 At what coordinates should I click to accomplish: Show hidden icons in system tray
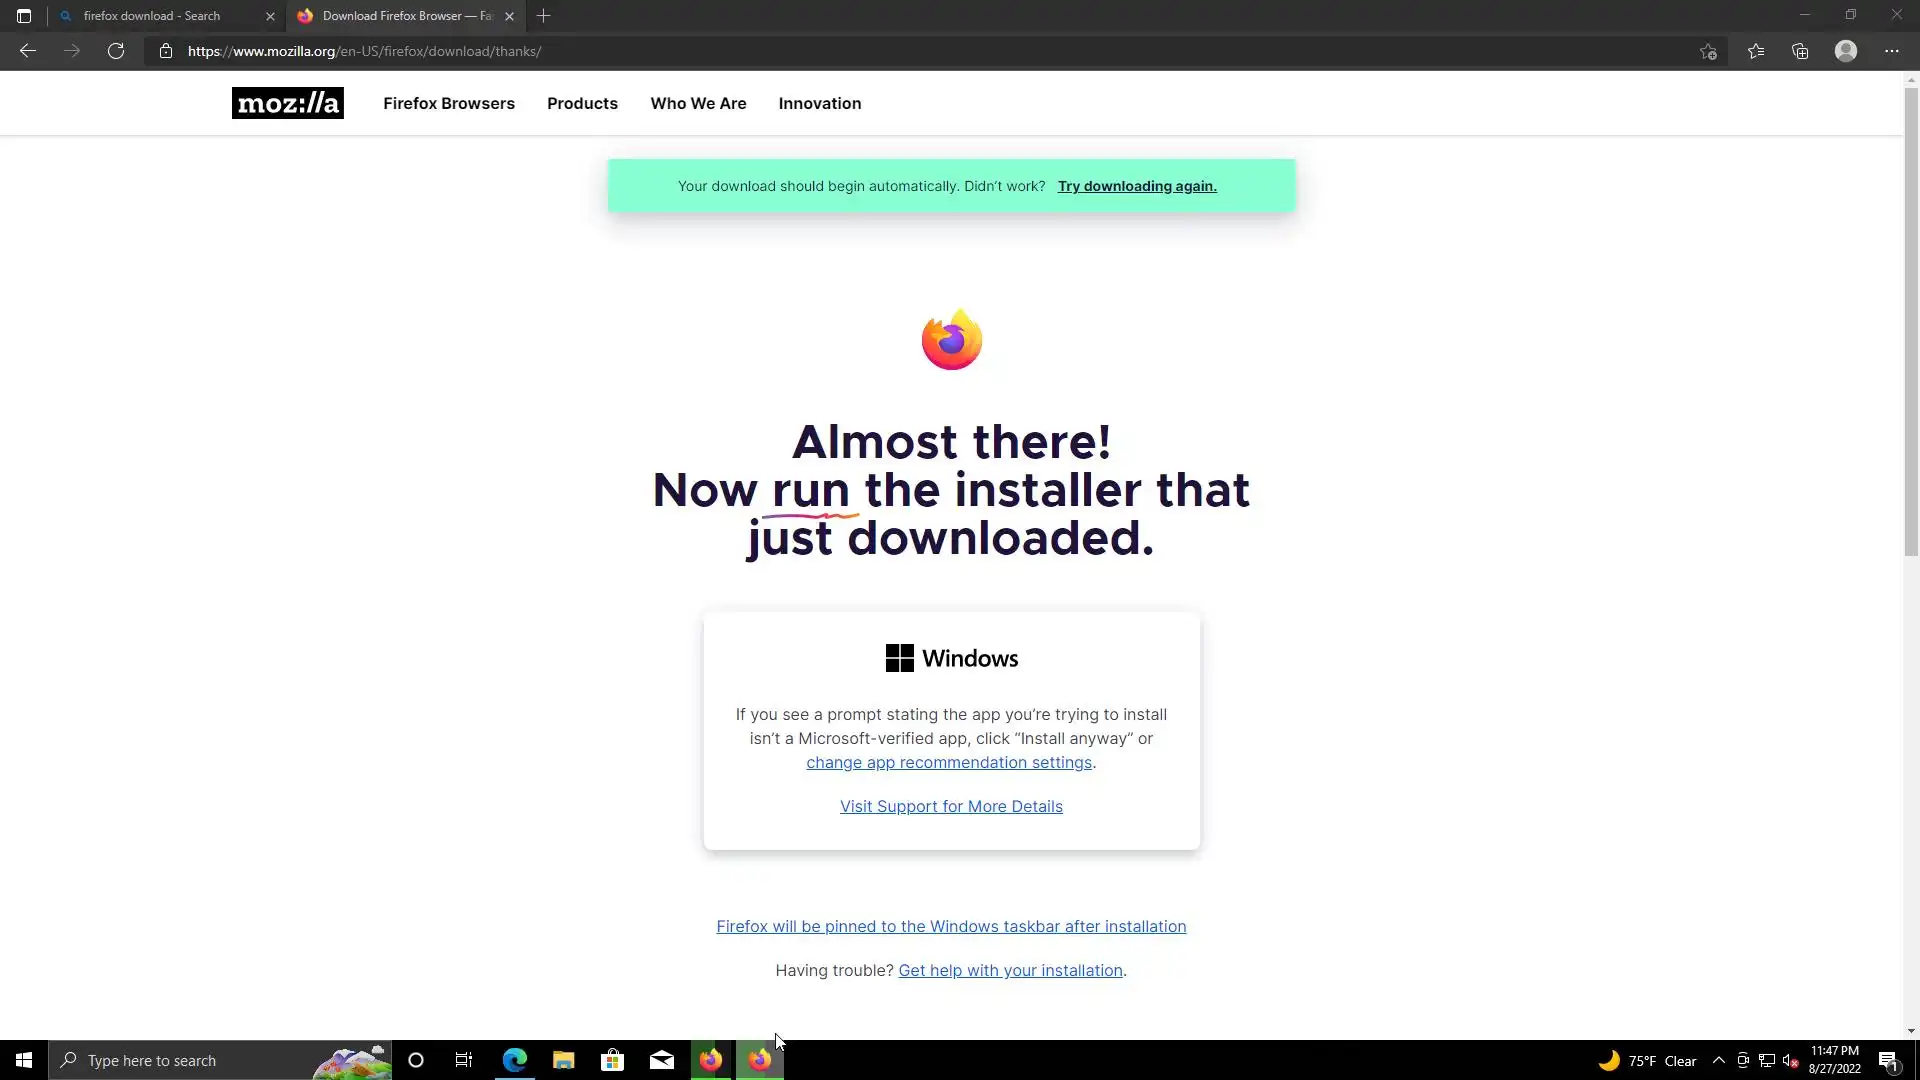[1718, 1060]
